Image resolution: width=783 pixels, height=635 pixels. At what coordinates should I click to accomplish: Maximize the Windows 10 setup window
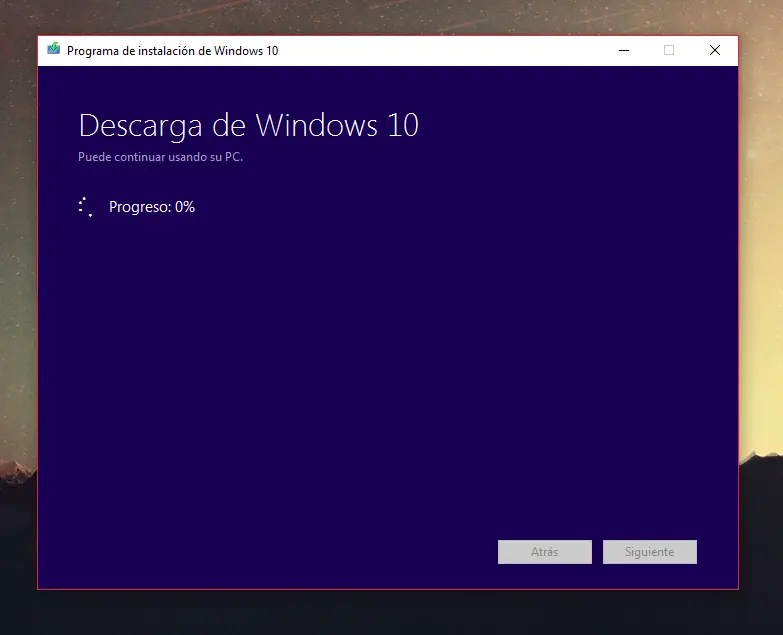(669, 50)
